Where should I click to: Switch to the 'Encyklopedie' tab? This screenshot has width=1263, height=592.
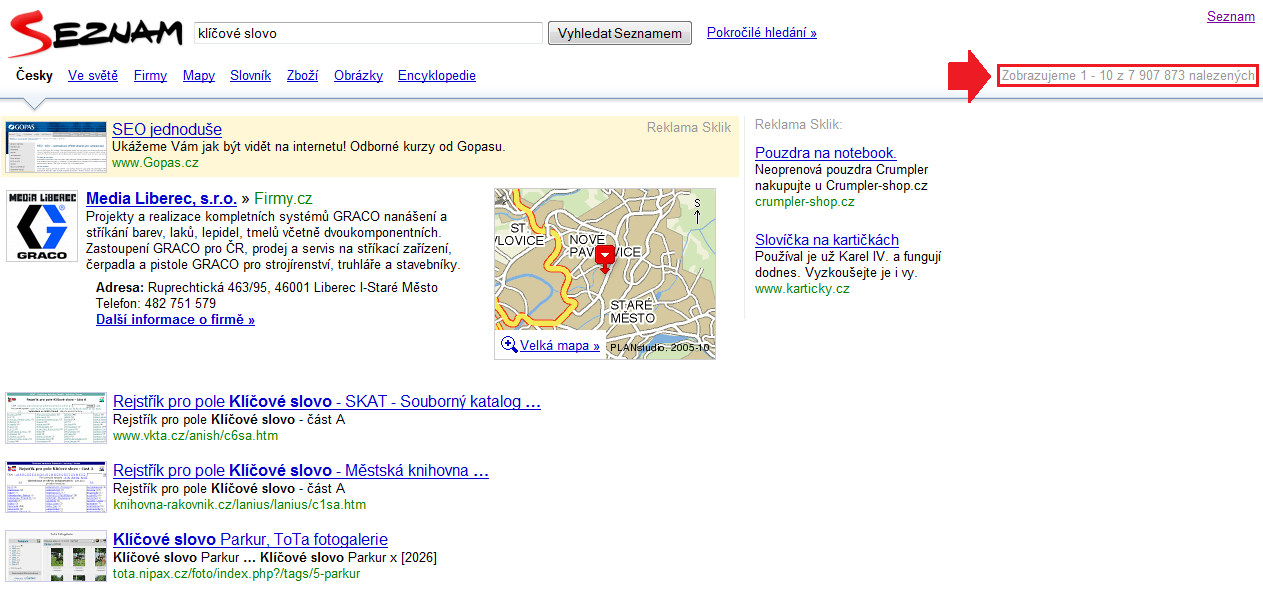pos(437,75)
